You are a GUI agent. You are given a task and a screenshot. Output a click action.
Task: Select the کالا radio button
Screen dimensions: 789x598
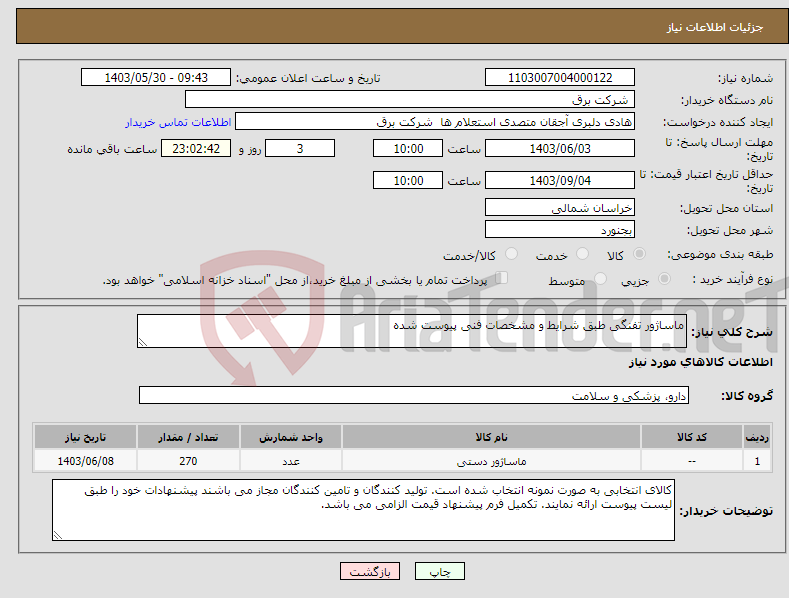pos(639,254)
